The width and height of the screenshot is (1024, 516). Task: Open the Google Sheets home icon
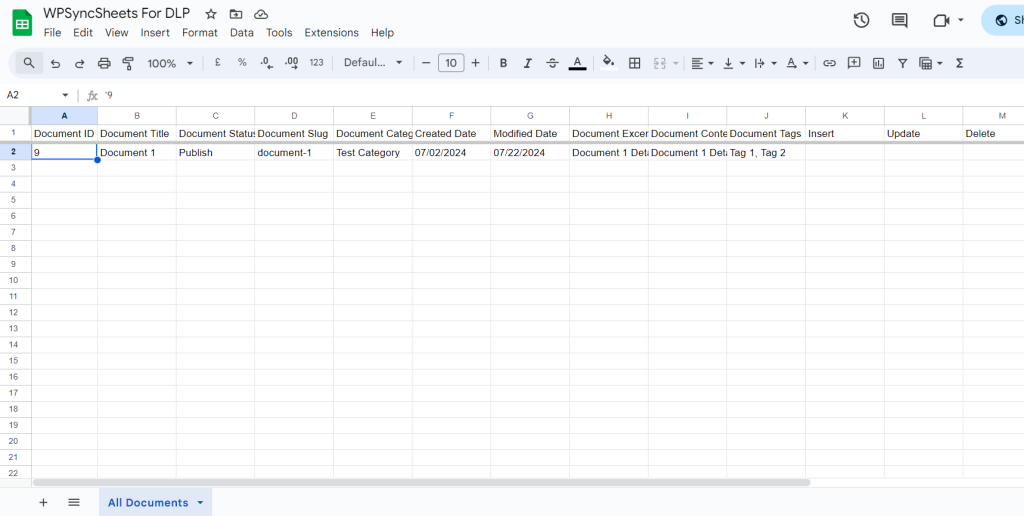(22, 24)
